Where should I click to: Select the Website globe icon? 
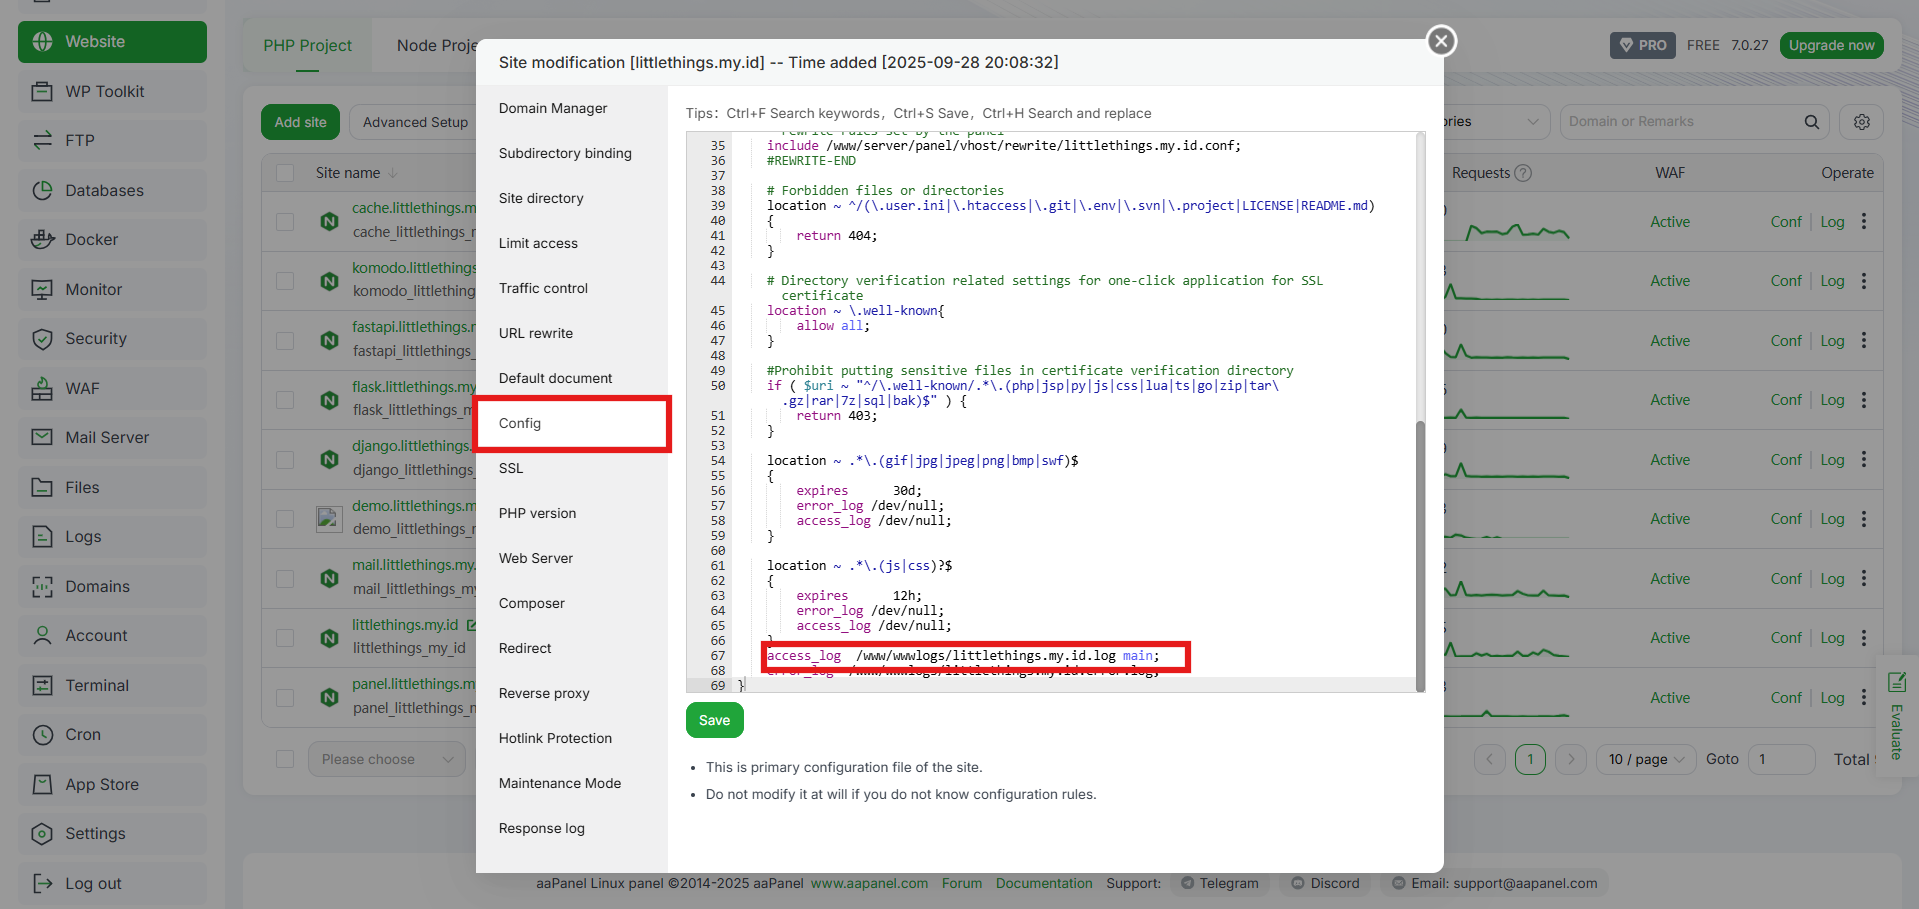(x=42, y=42)
